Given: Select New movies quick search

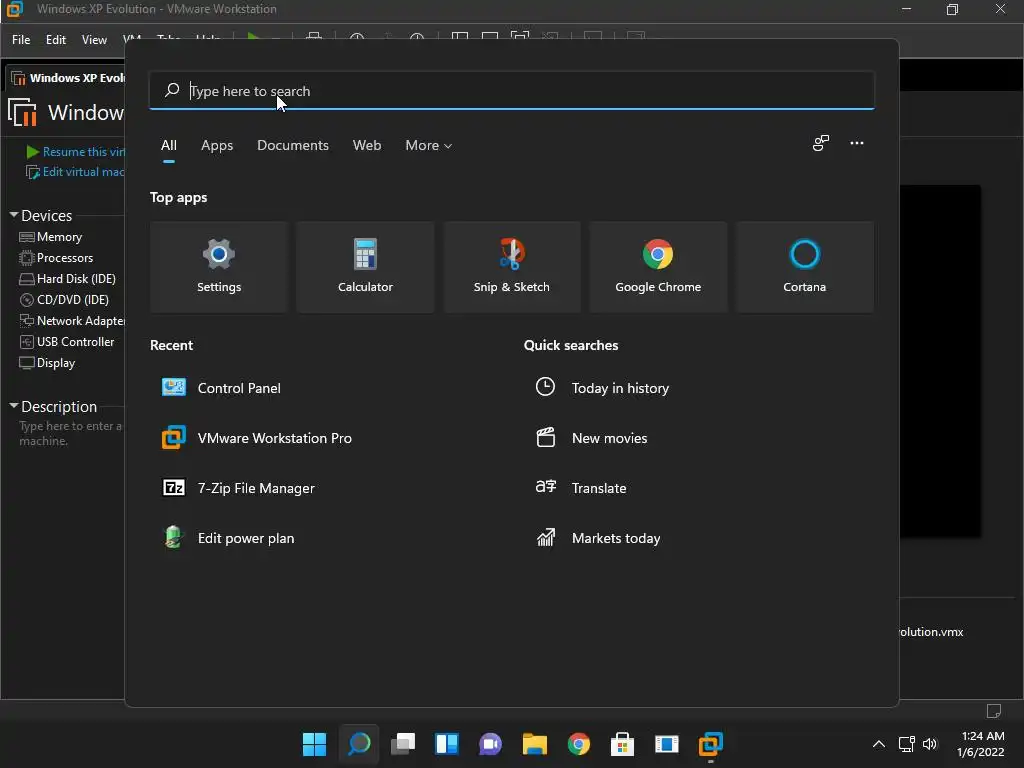Looking at the screenshot, I should tap(592, 438).
